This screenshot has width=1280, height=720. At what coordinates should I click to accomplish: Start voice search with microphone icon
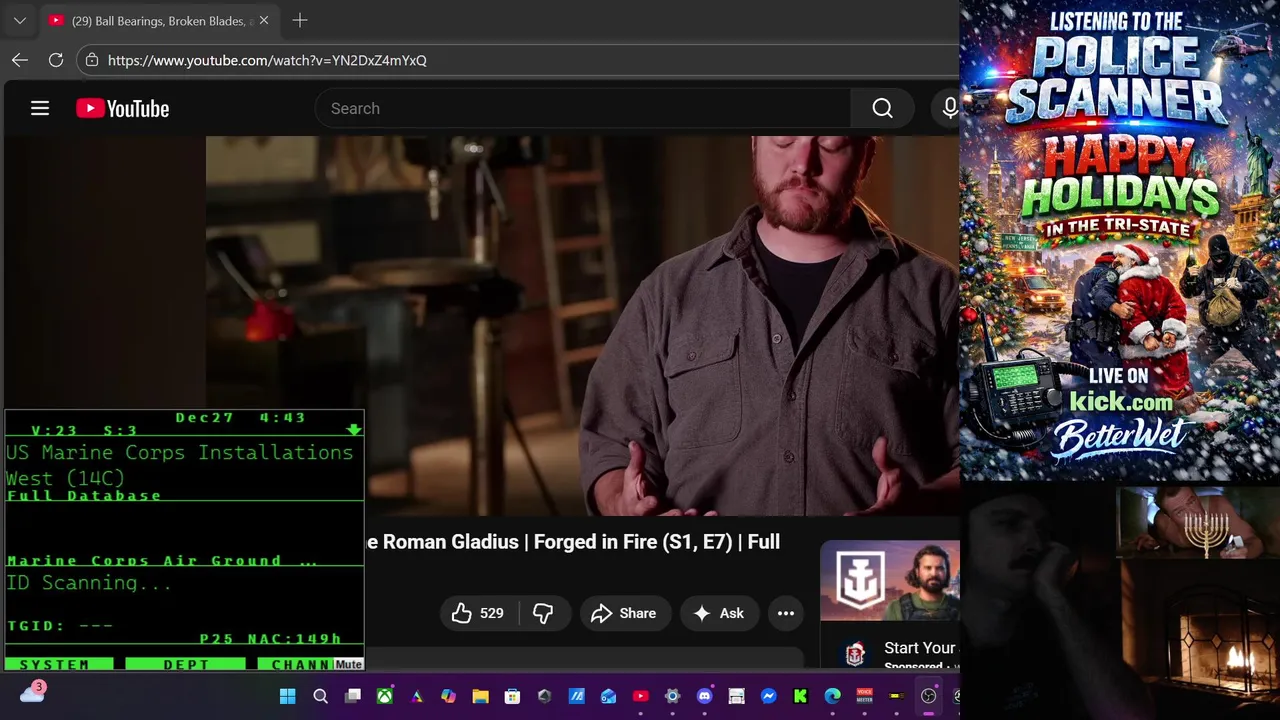click(949, 108)
